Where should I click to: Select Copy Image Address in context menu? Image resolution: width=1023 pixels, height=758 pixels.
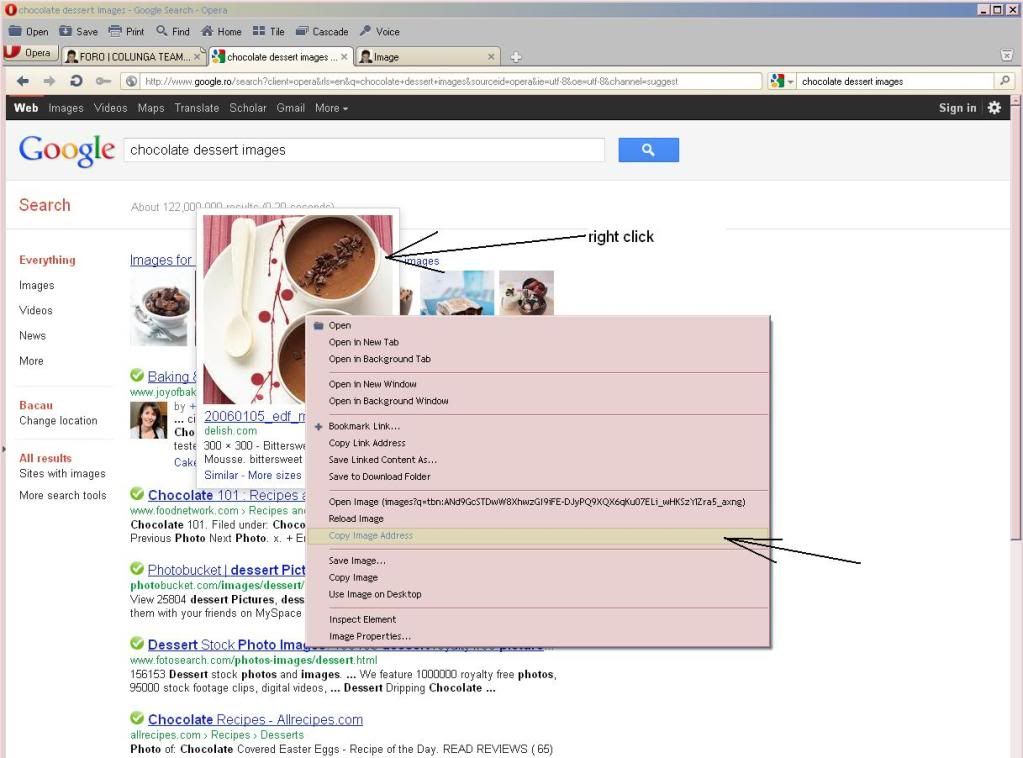coord(371,536)
